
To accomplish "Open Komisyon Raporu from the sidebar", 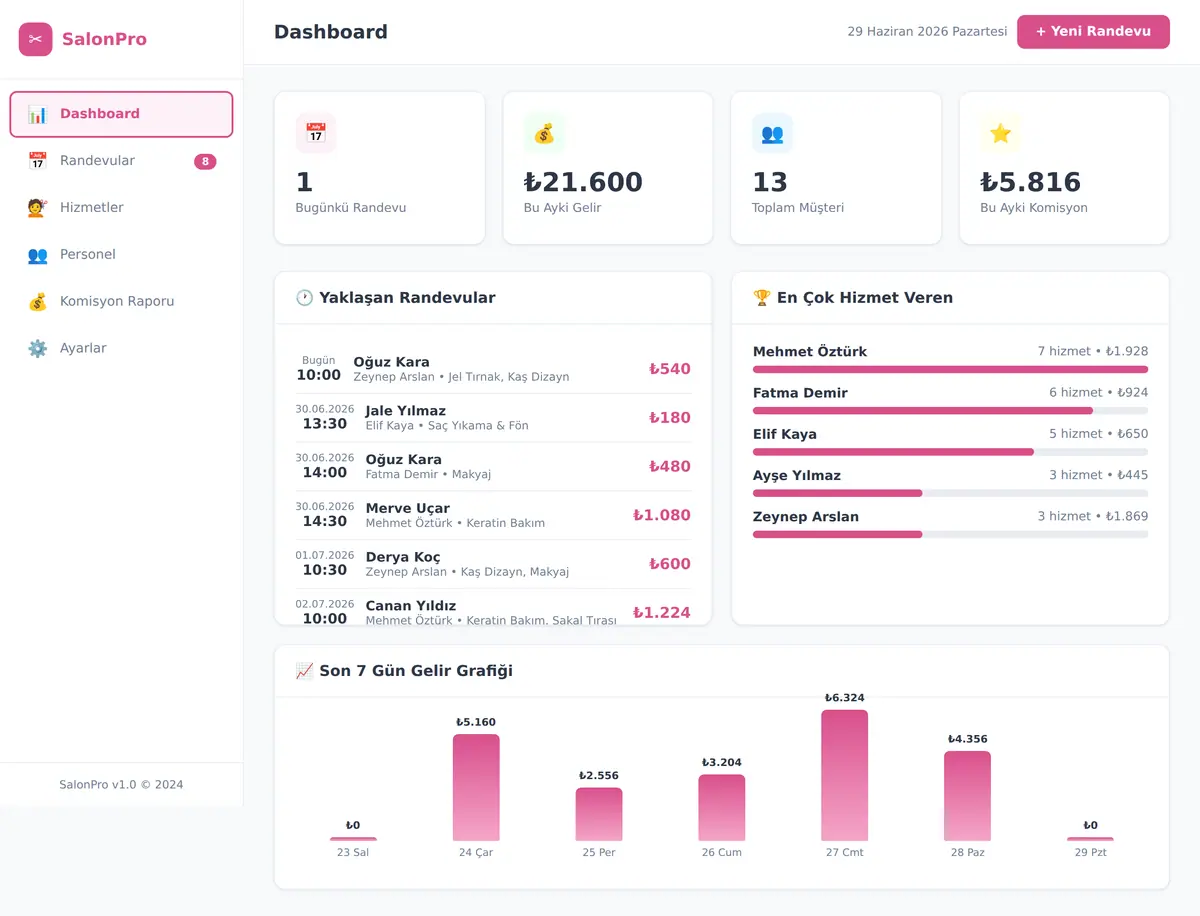I will tap(121, 302).
